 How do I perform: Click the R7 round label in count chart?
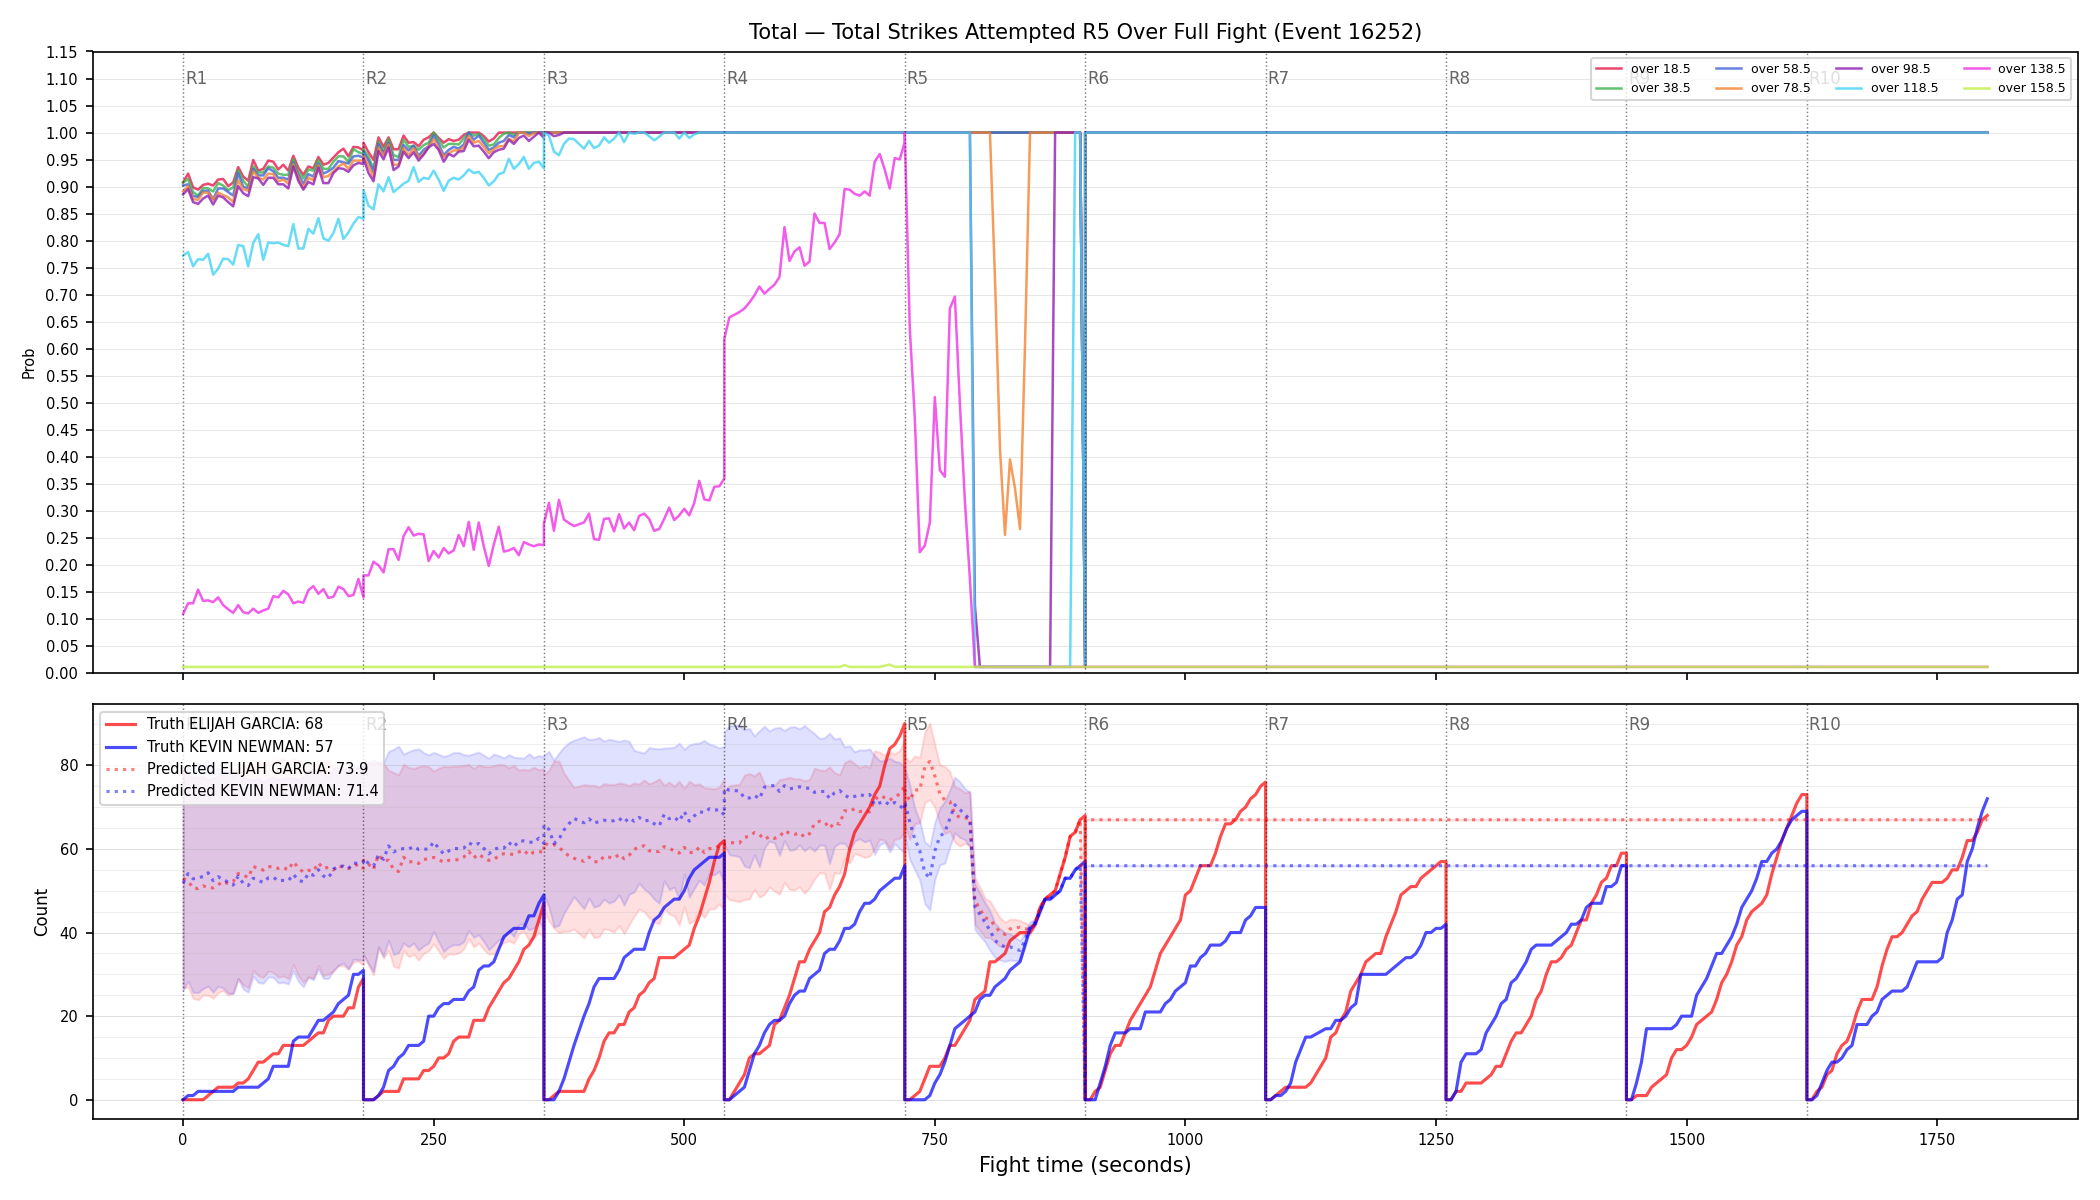(1278, 724)
